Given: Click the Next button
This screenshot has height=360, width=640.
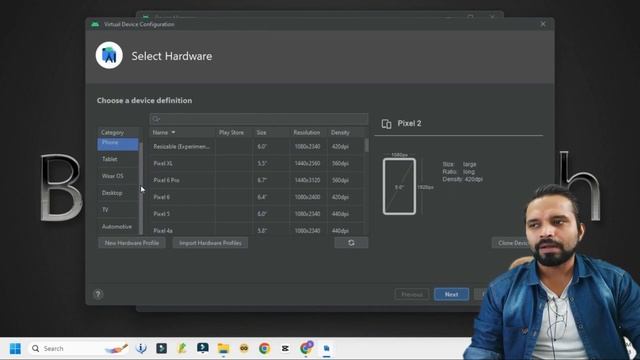Looking at the screenshot, I should (x=451, y=294).
